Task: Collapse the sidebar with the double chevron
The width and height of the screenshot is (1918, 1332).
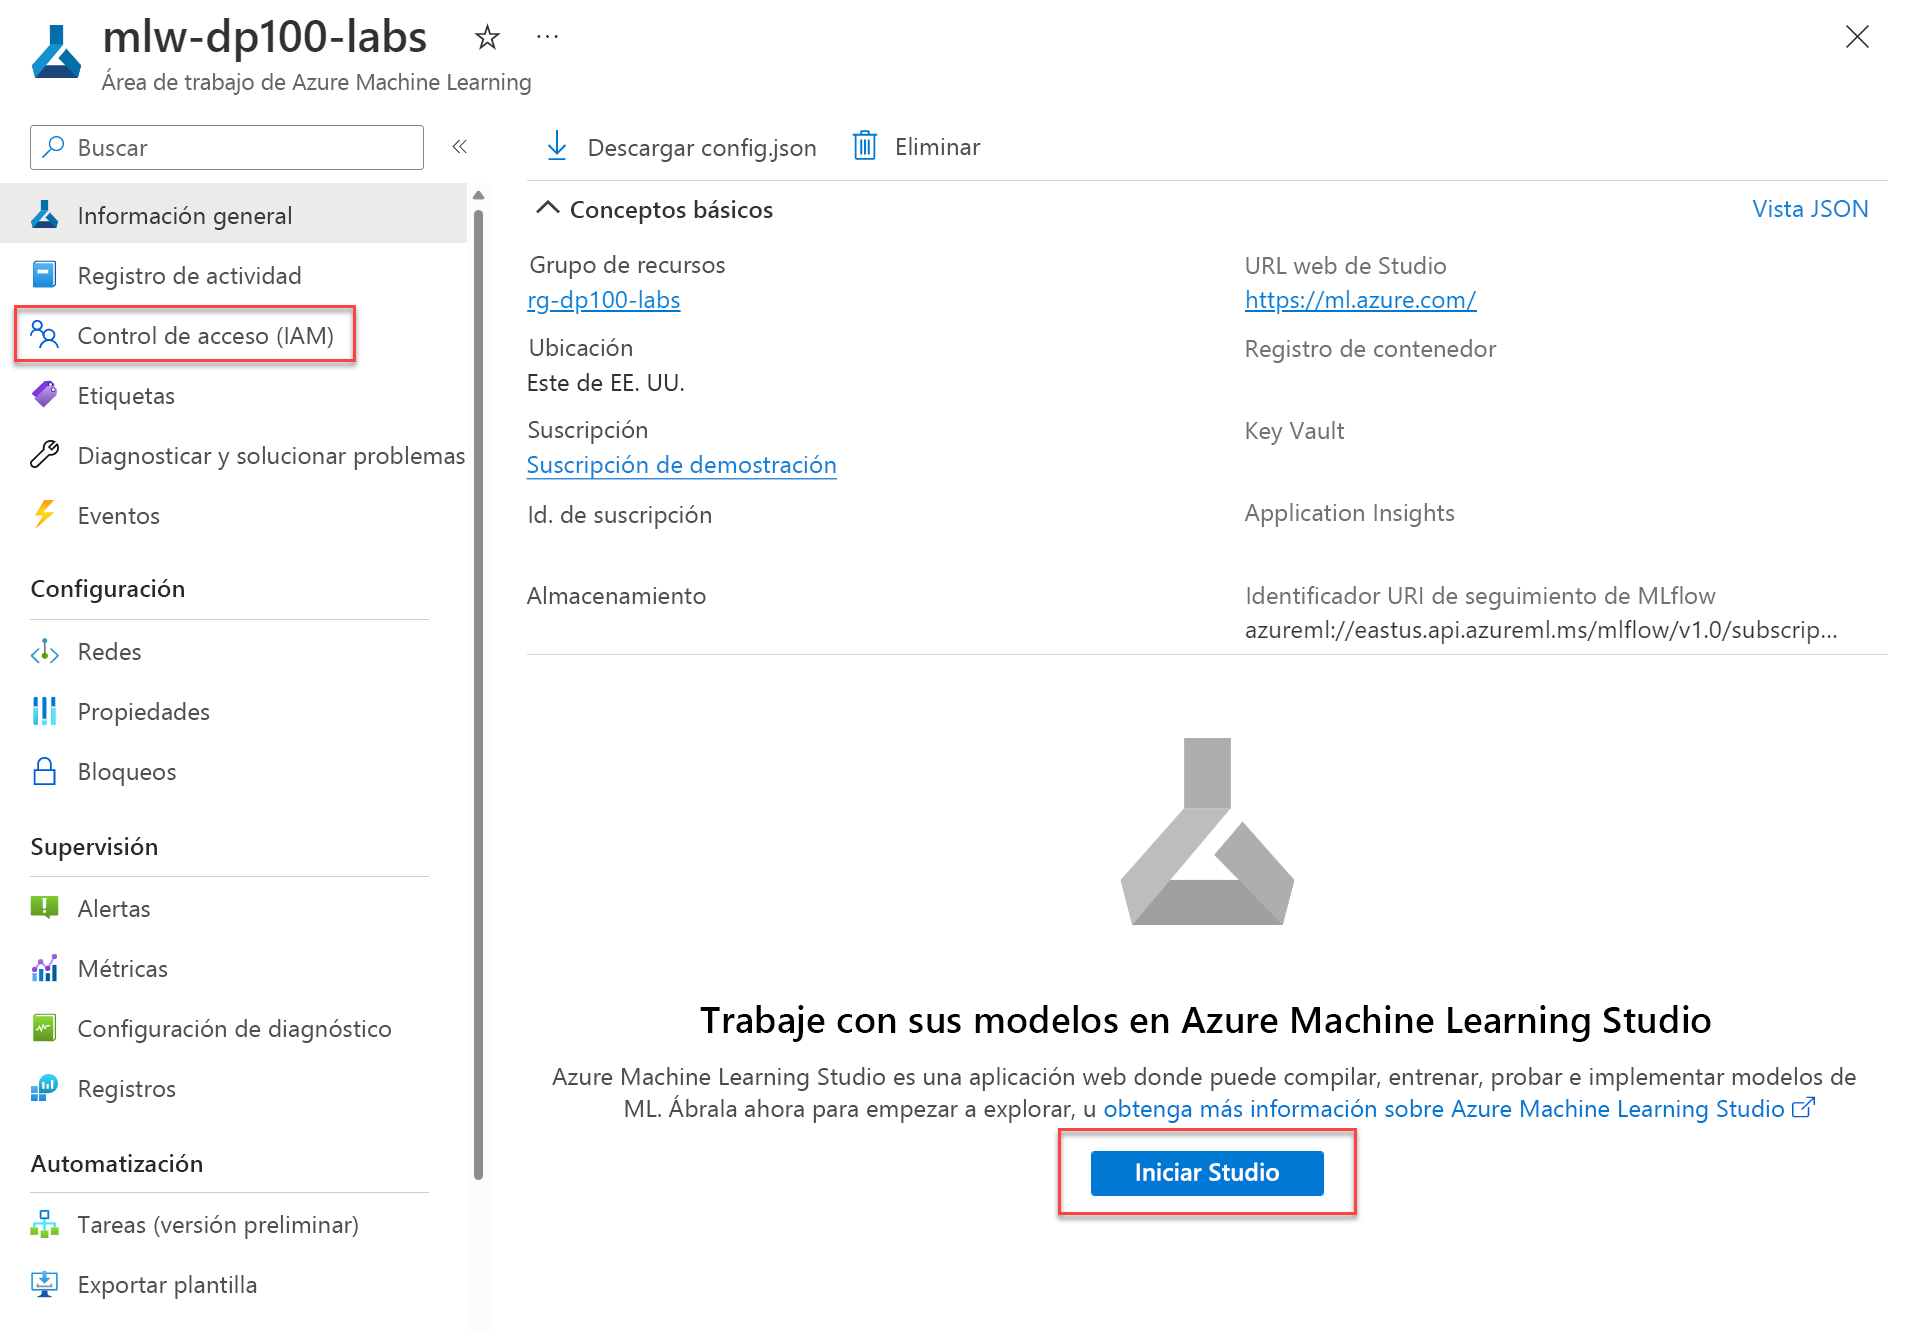Action: (x=460, y=147)
